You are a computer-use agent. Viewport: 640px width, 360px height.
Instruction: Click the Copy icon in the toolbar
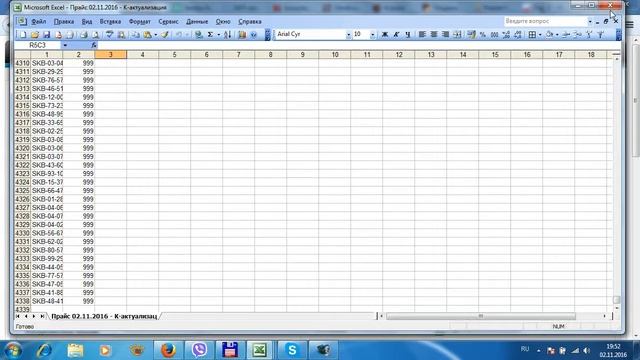(136, 35)
